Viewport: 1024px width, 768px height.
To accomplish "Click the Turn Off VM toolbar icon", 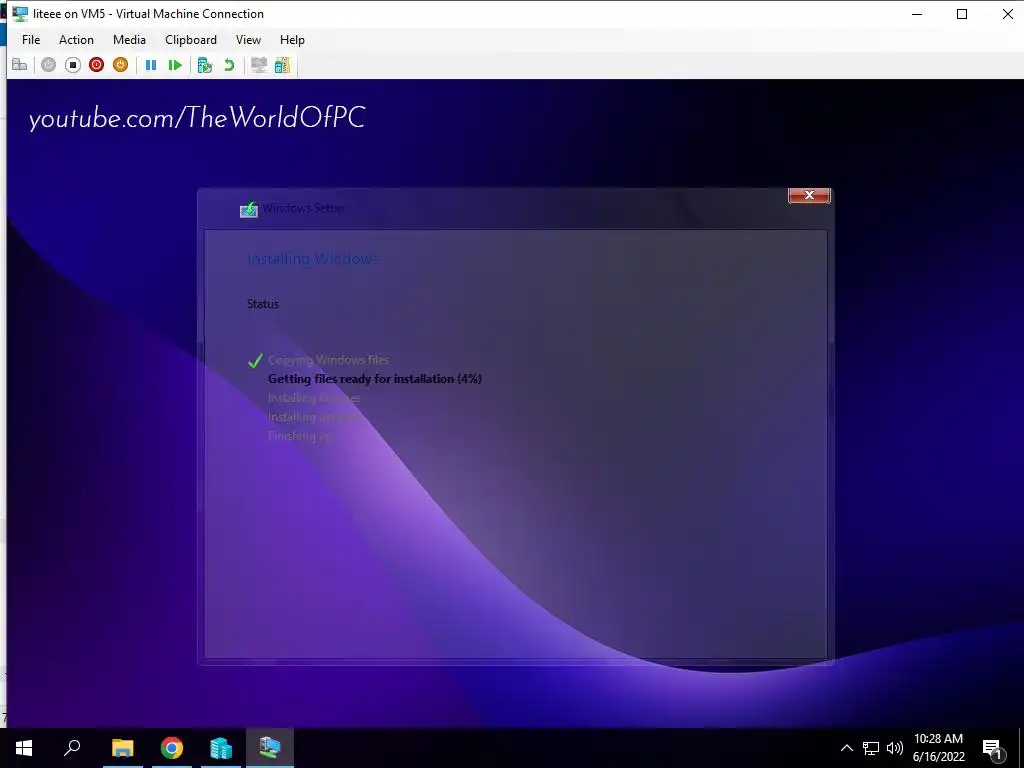I will click(x=72, y=65).
